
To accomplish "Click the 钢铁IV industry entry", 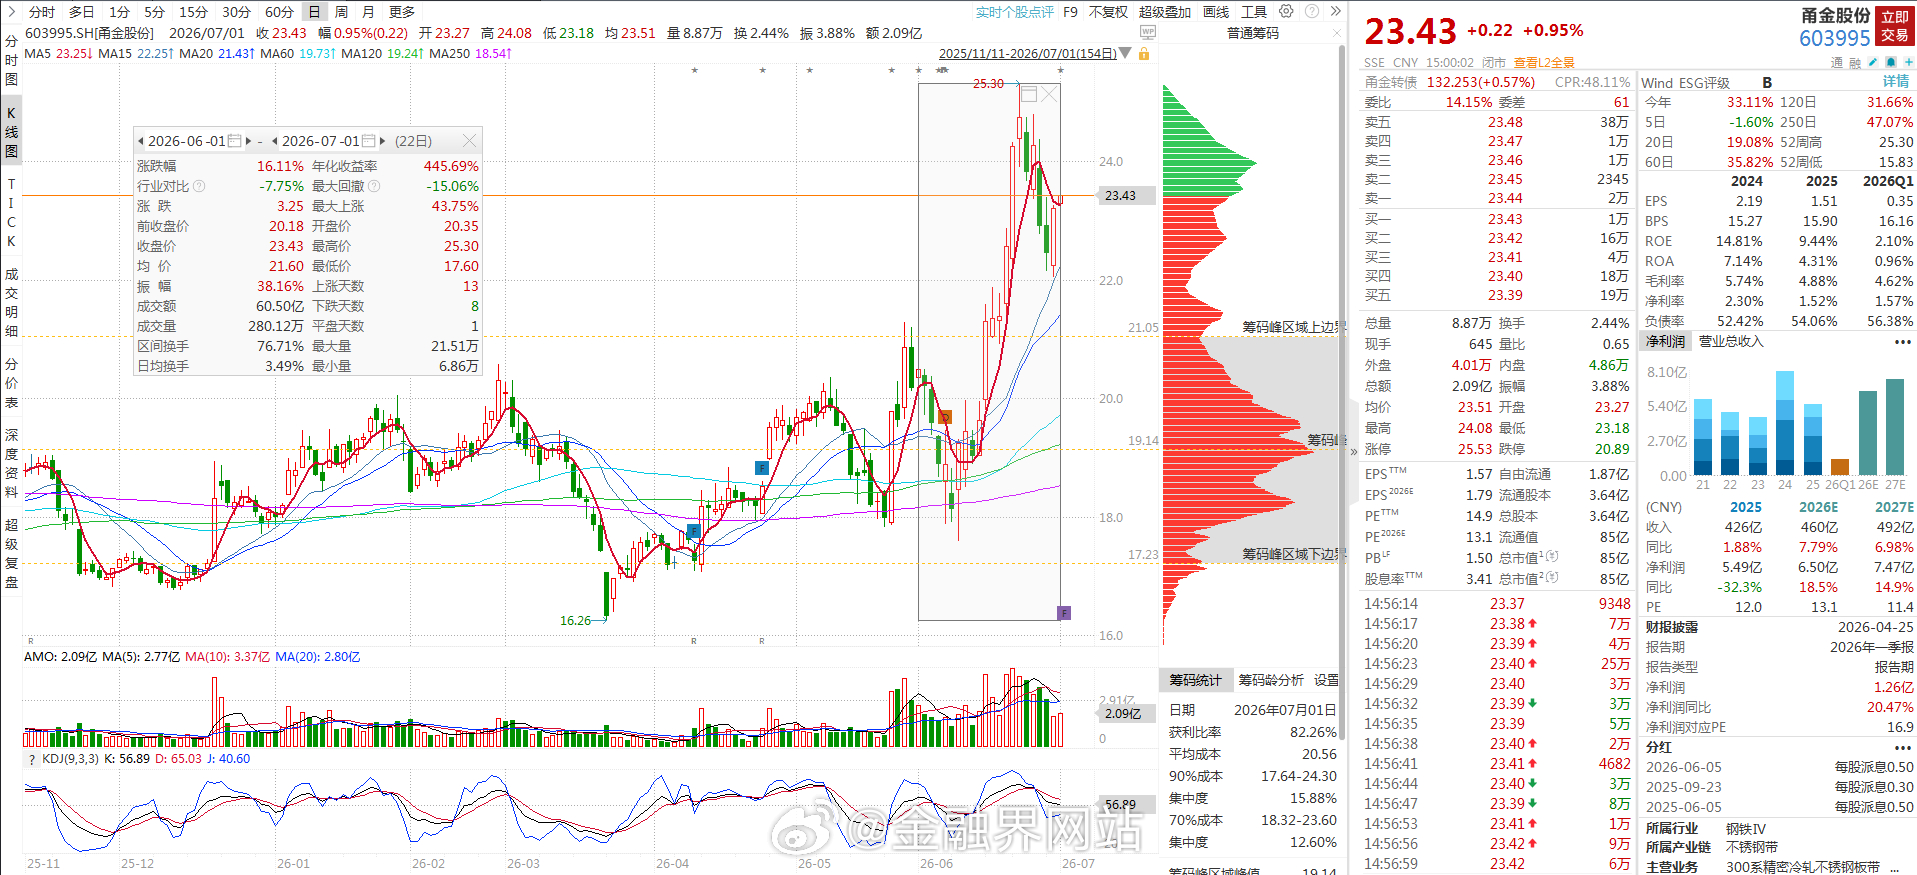I will coord(1746,829).
